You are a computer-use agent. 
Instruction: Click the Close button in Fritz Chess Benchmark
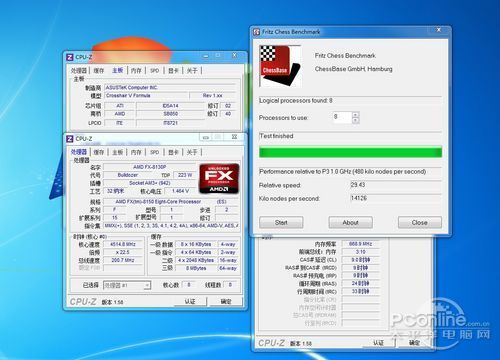pos(420,222)
